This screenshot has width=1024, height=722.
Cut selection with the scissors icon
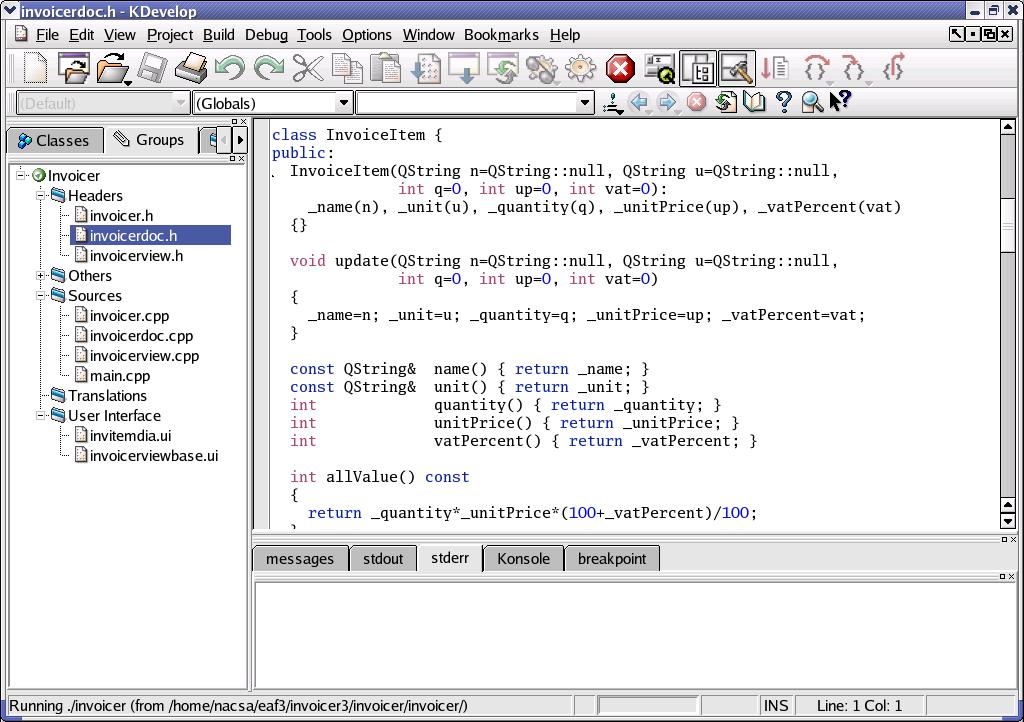point(308,68)
